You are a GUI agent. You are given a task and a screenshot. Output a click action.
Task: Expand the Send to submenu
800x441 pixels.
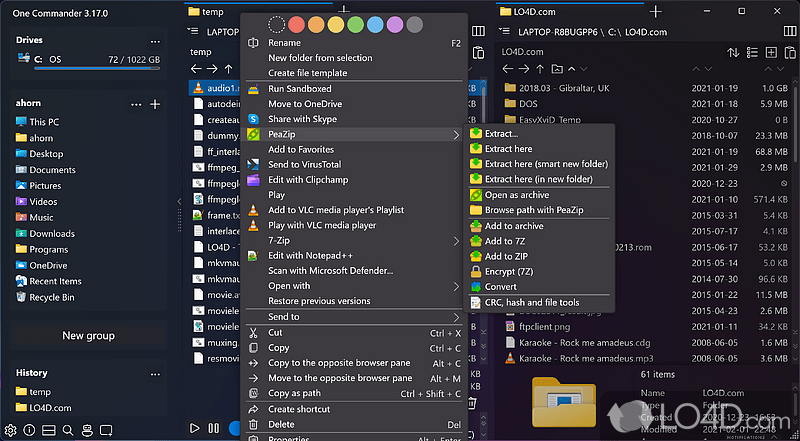(456, 317)
